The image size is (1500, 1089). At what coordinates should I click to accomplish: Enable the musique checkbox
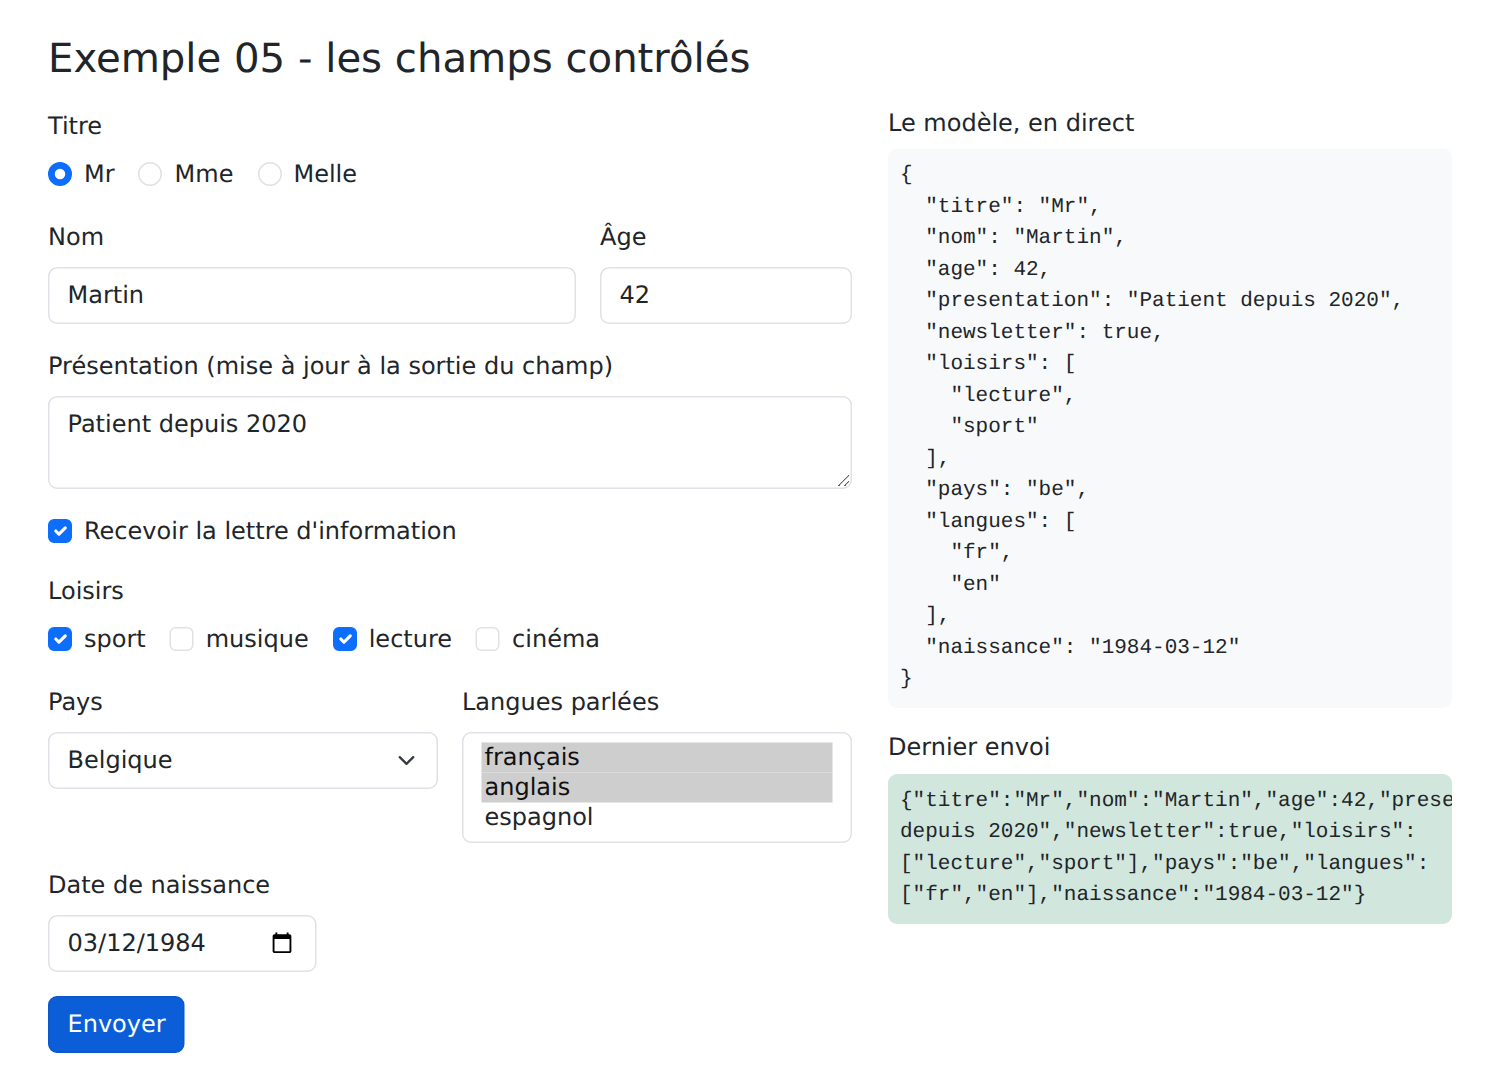pyautogui.click(x=181, y=639)
